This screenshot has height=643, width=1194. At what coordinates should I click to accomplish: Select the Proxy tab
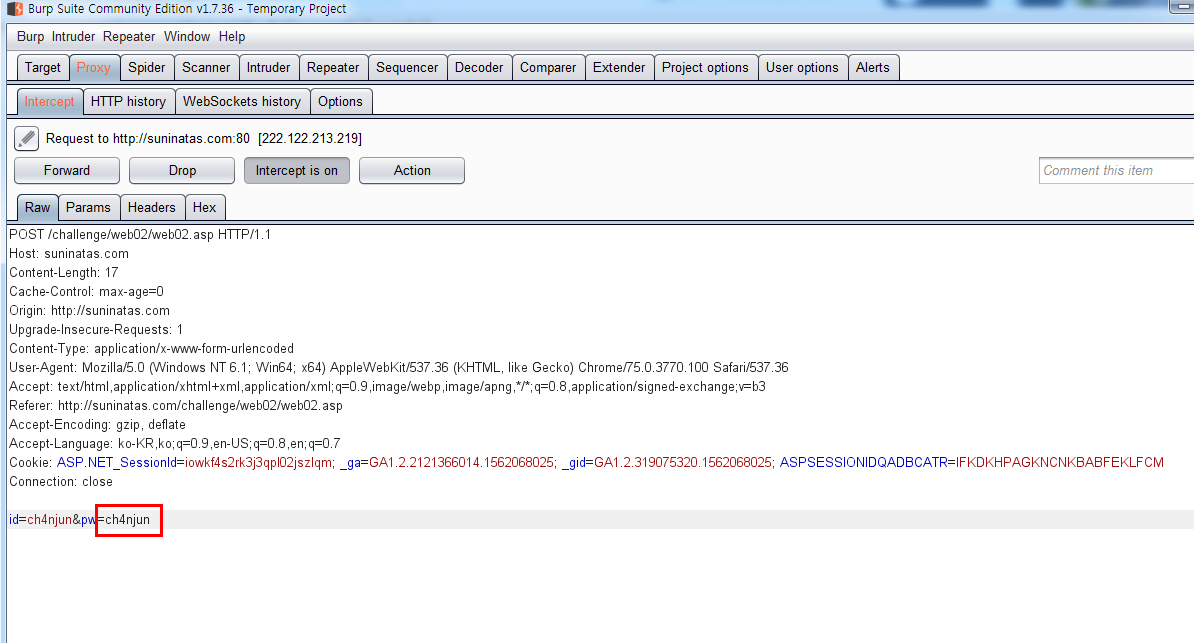pos(94,68)
